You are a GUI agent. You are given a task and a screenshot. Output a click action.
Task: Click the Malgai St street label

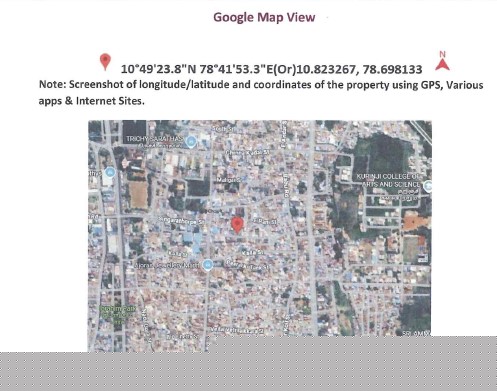point(228,180)
